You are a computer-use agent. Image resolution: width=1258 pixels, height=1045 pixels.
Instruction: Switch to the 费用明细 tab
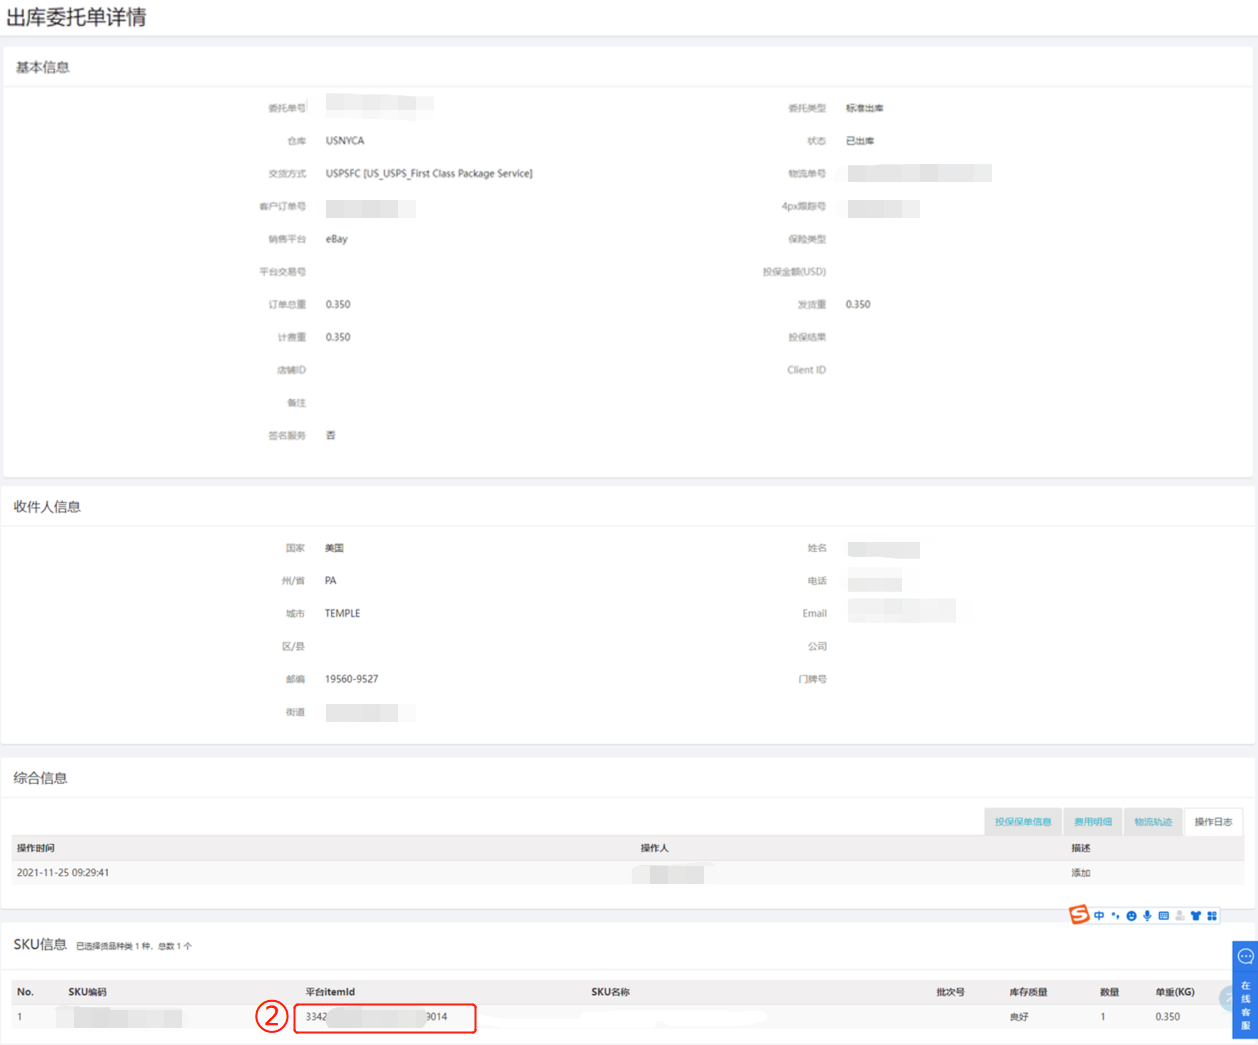[x=1093, y=822]
